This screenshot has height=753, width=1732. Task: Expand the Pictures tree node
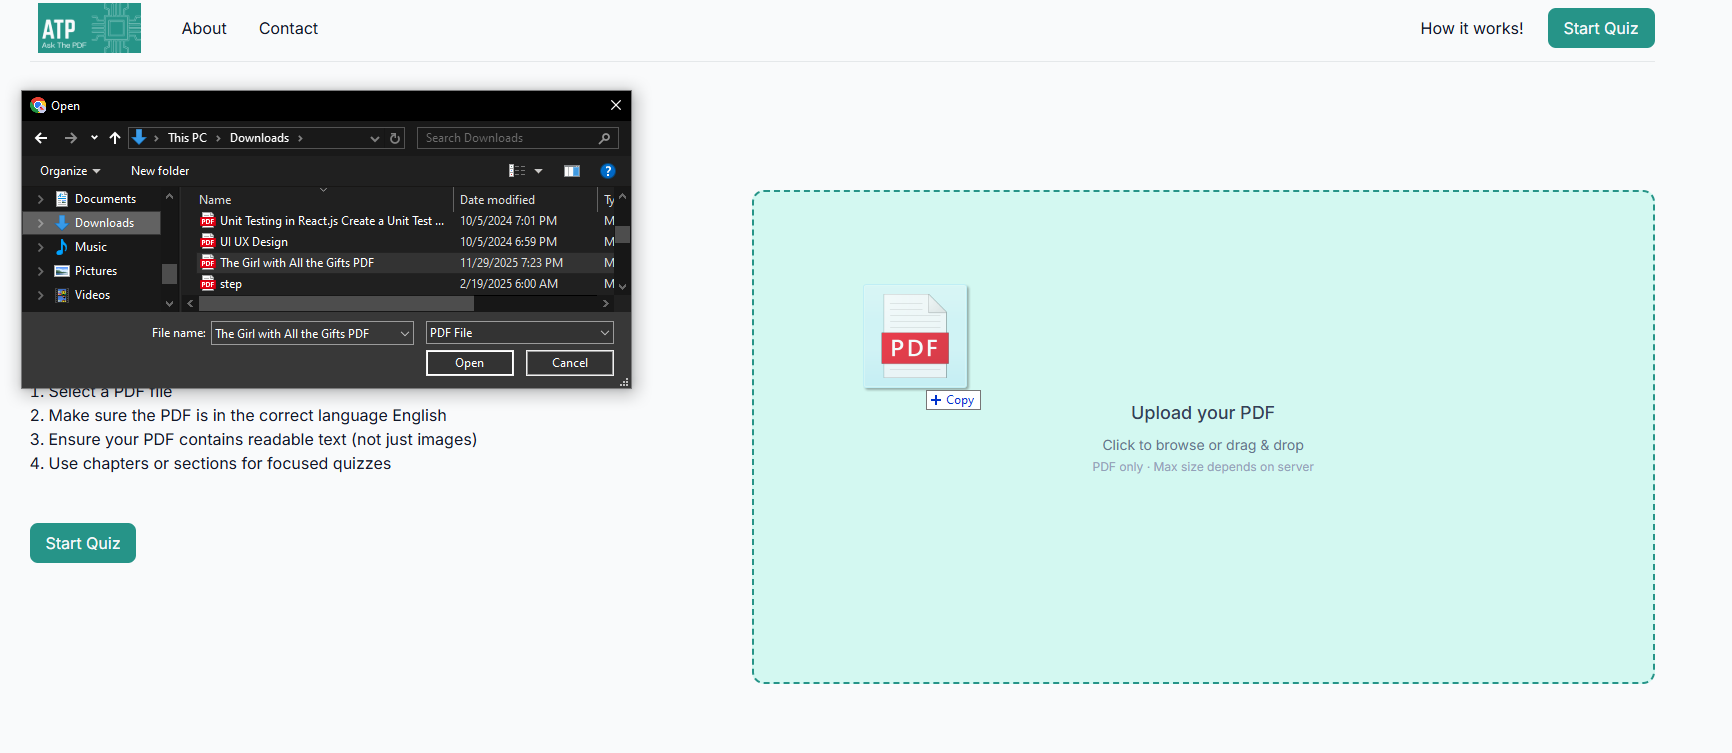tap(40, 271)
